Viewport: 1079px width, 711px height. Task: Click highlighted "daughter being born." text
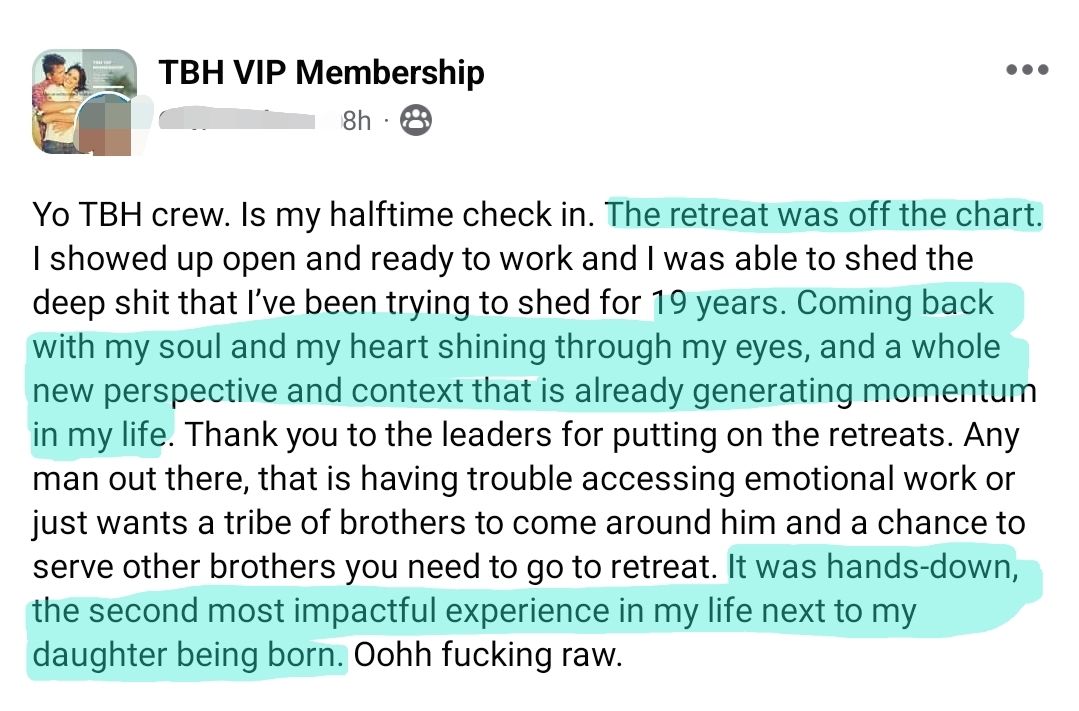(189, 655)
